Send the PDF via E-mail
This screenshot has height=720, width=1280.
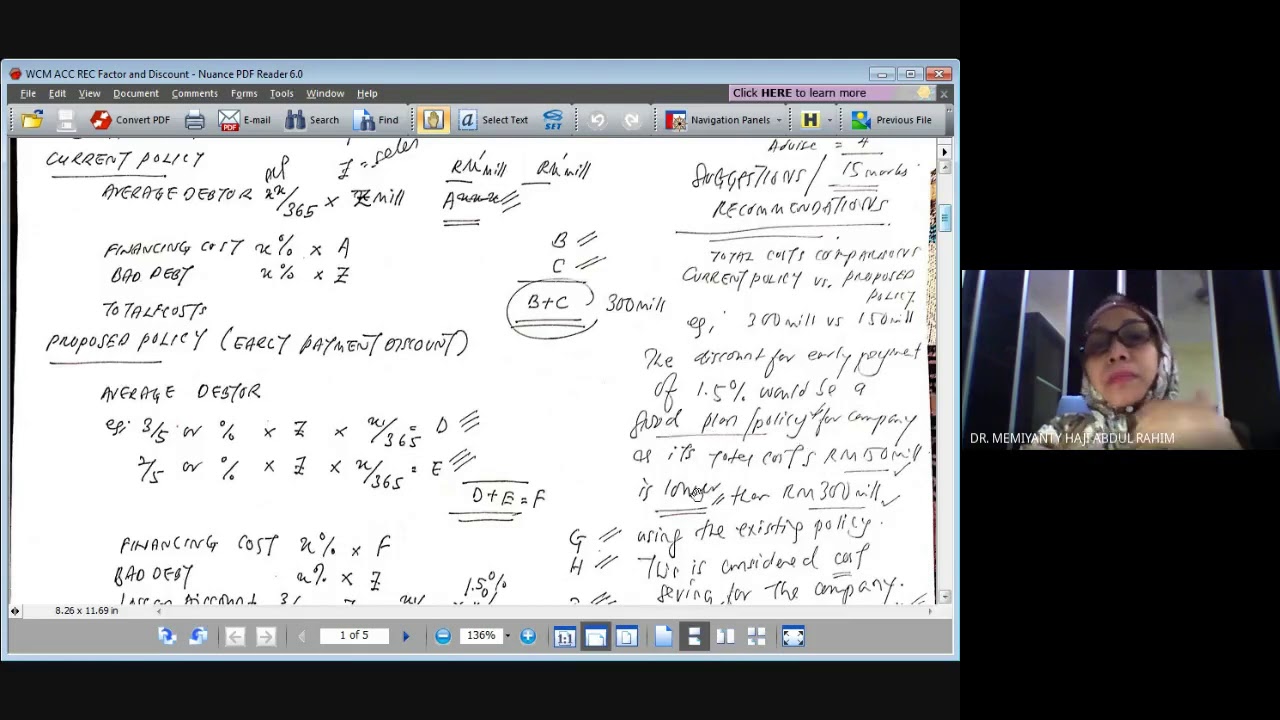coord(245,120)
